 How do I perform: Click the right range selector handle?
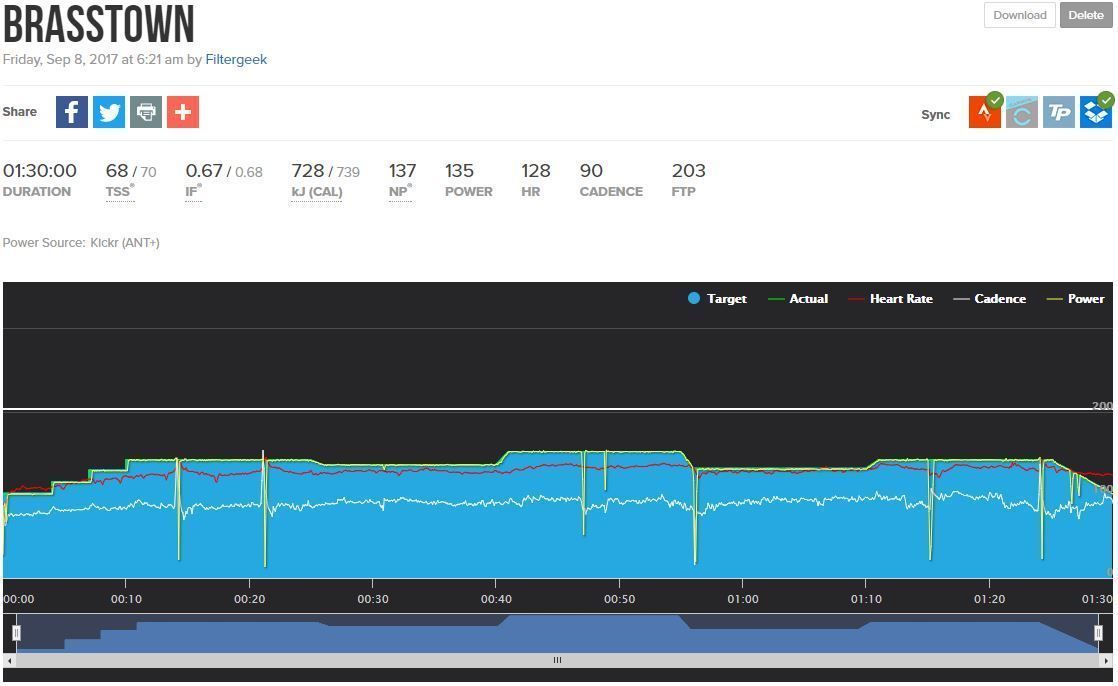click(1098, 633)
